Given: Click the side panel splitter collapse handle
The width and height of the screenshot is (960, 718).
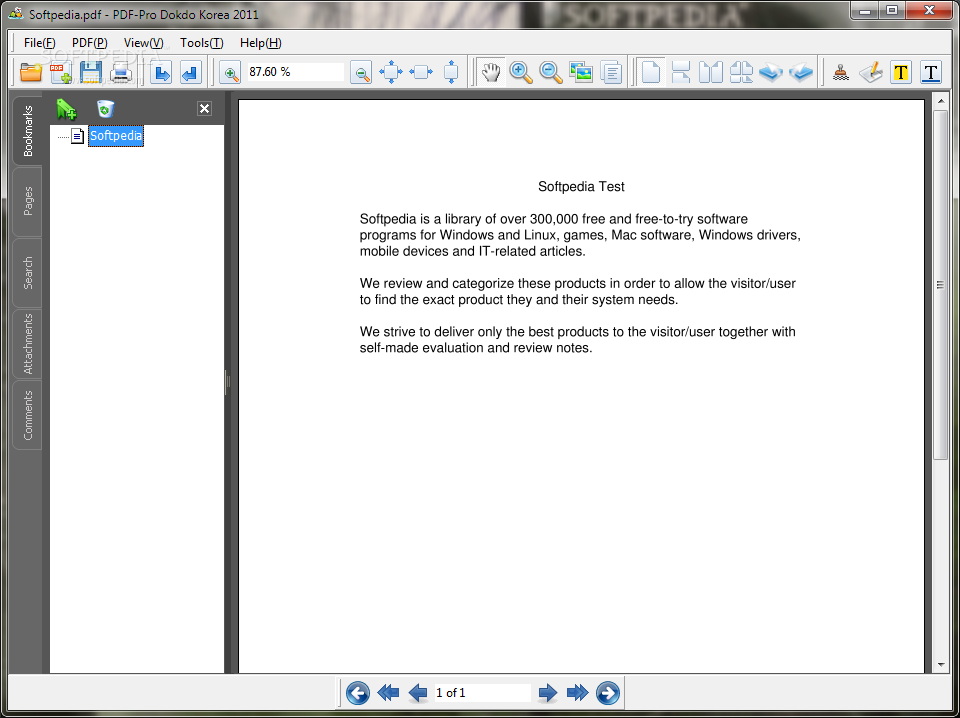Looking at the screenshot, I should click(227, 382).
